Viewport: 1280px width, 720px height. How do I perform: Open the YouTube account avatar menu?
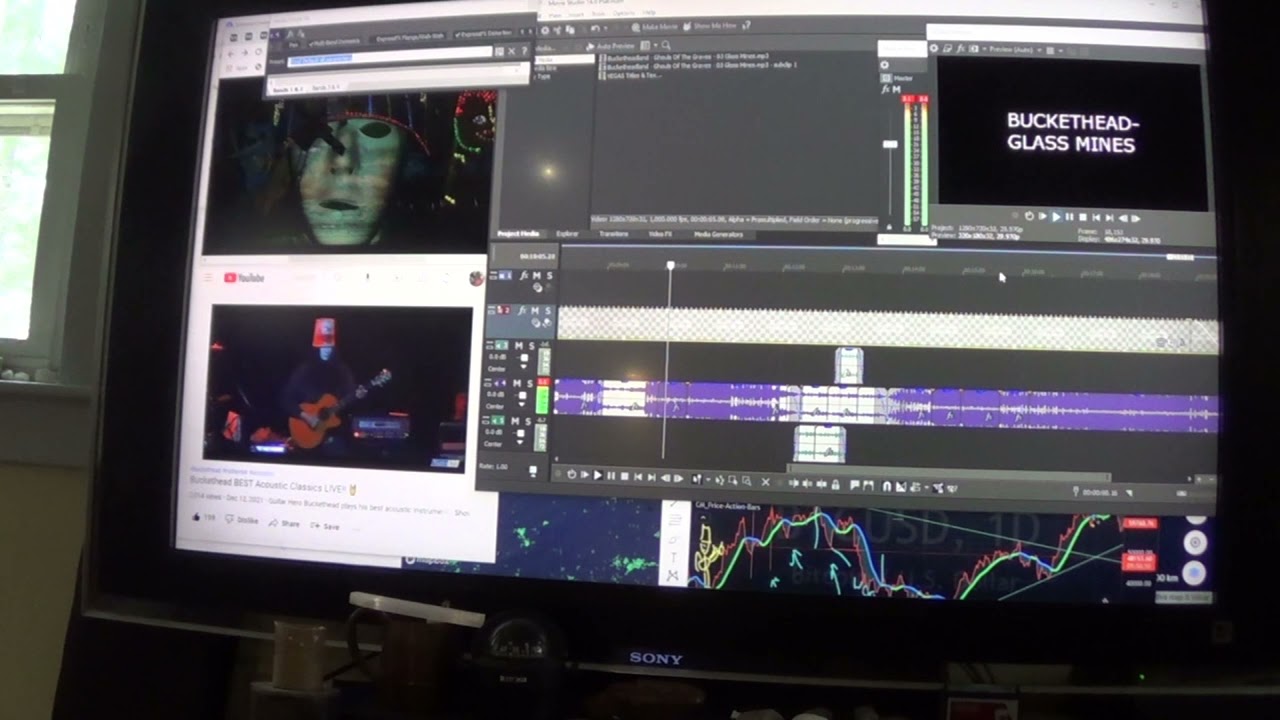(476, 278)
